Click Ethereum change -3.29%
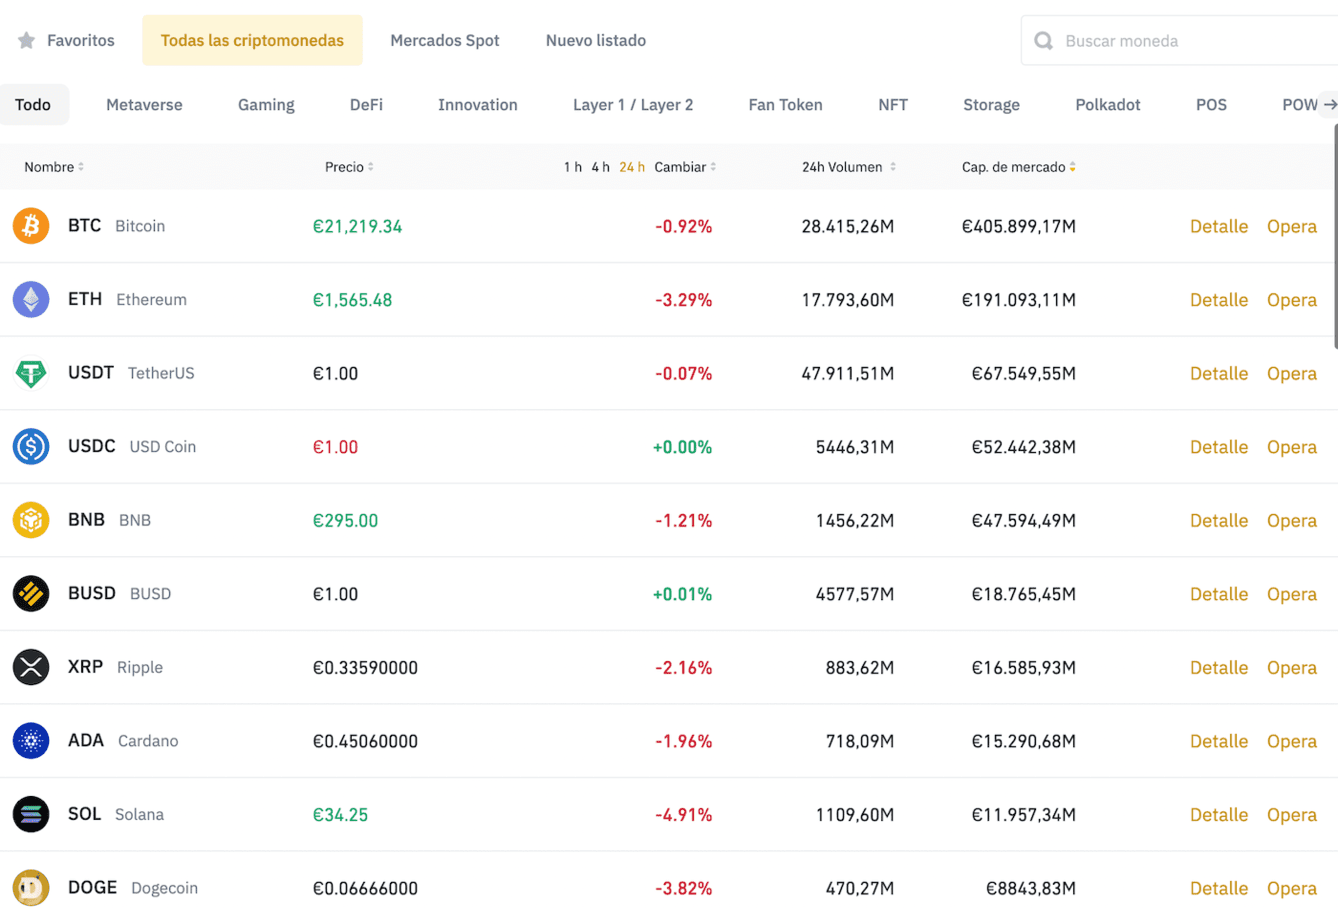 (684, 299)
